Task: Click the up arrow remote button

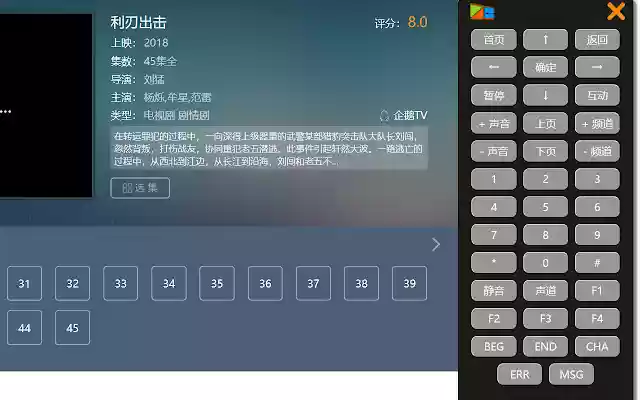Action: click(545, 40)
